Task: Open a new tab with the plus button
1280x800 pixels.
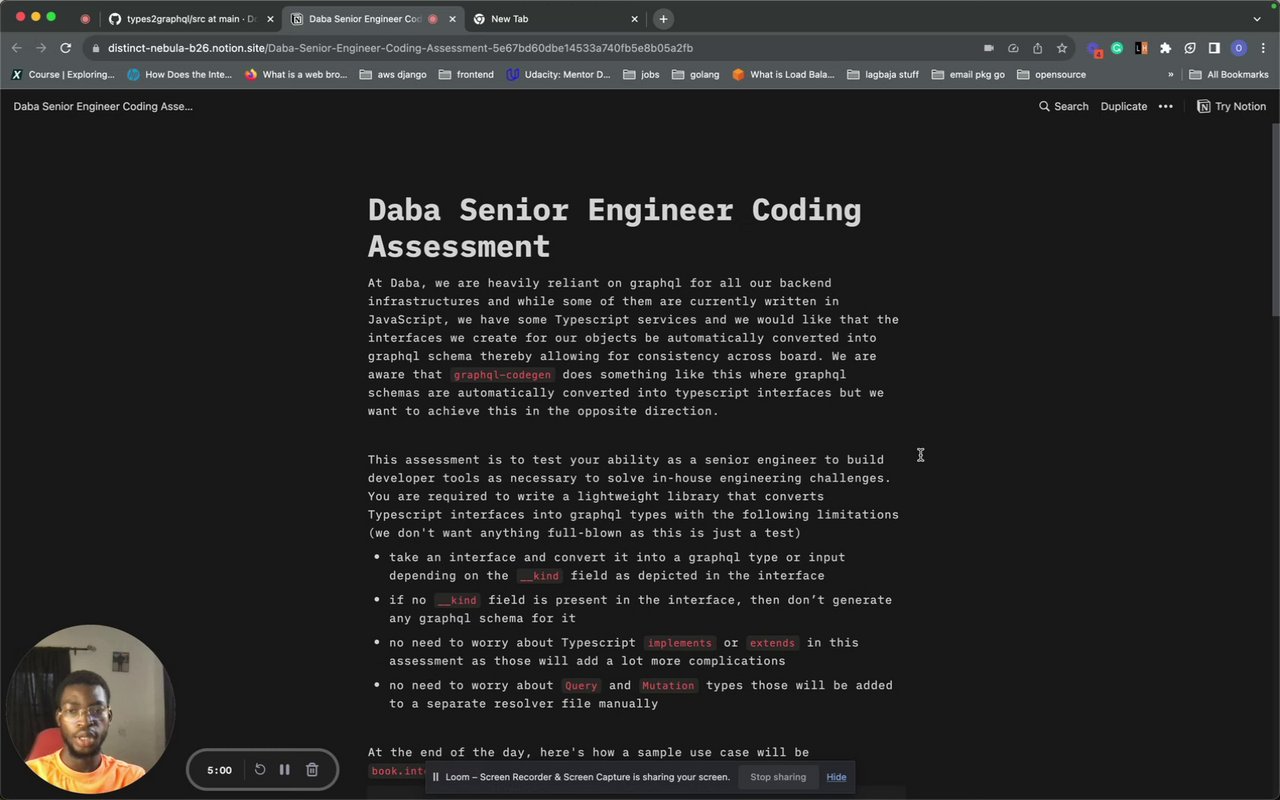Action: click(x=663, y=19)
